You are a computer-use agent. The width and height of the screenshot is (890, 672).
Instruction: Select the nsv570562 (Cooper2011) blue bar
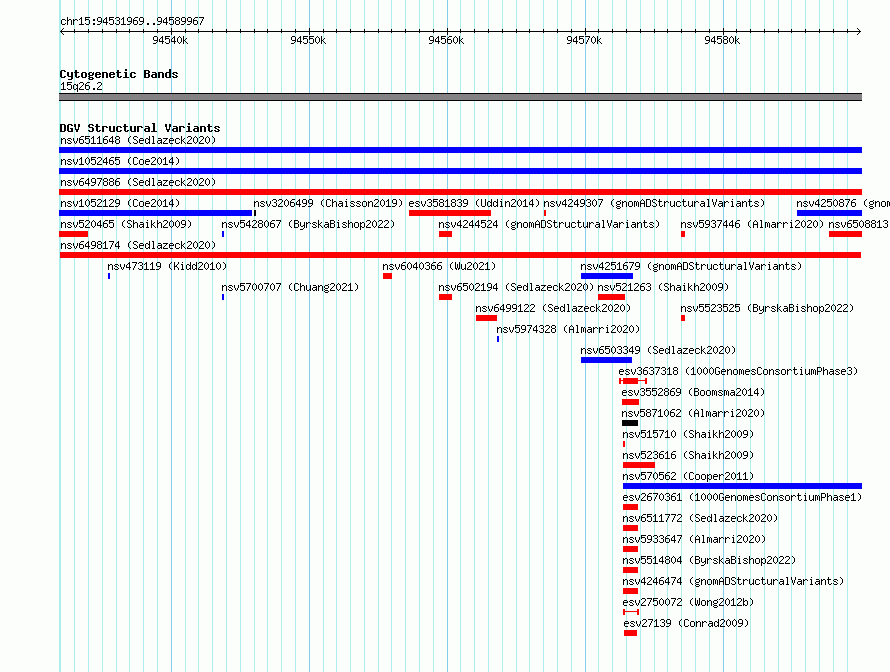pos(742,486)
